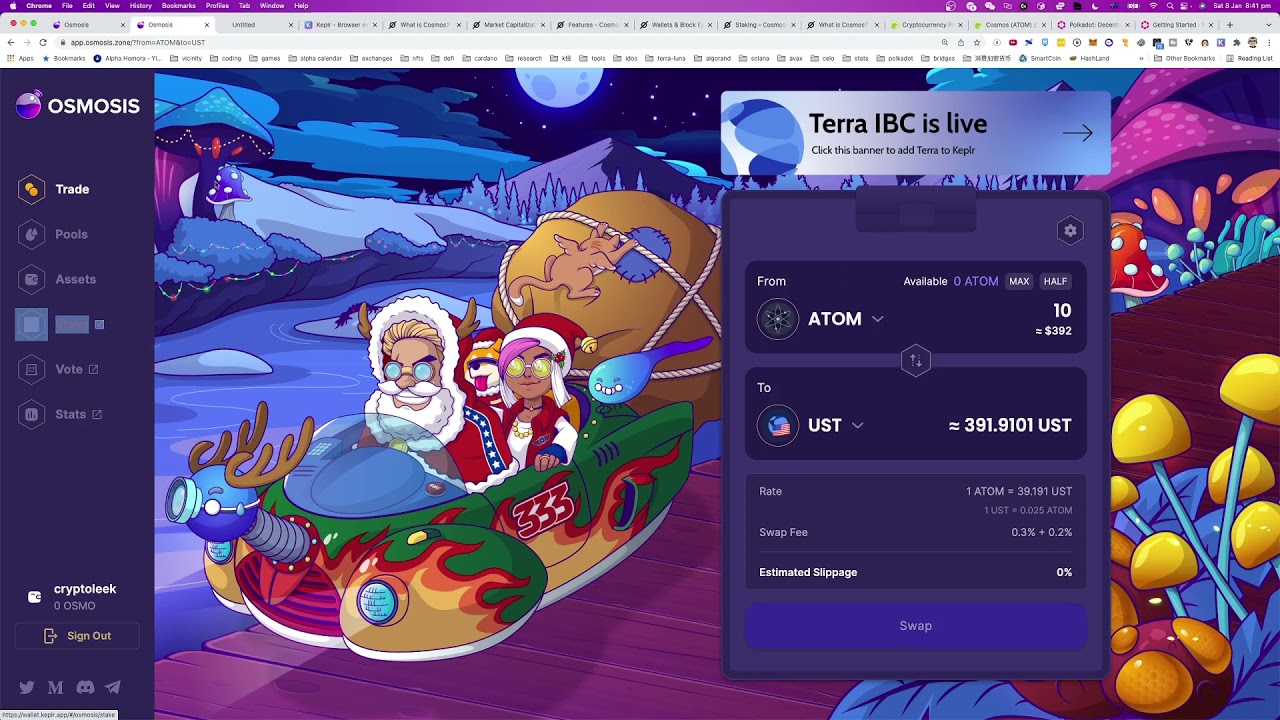Viewport: 1280px width, 720px height.
Task: Open Osmosis Twitter link icon
Action: click(x=27, y=687)
